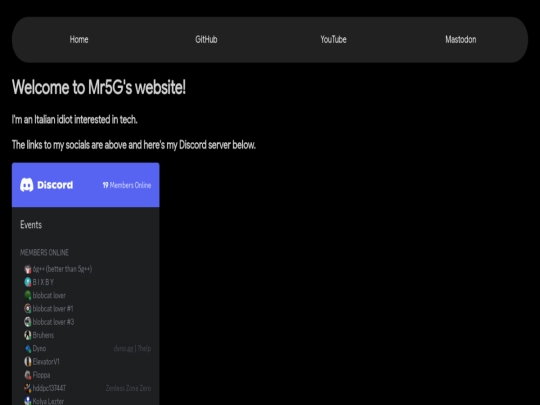Visit the Mastodon navigation link
The image size is (540, 405).
(x=461, y=40)
